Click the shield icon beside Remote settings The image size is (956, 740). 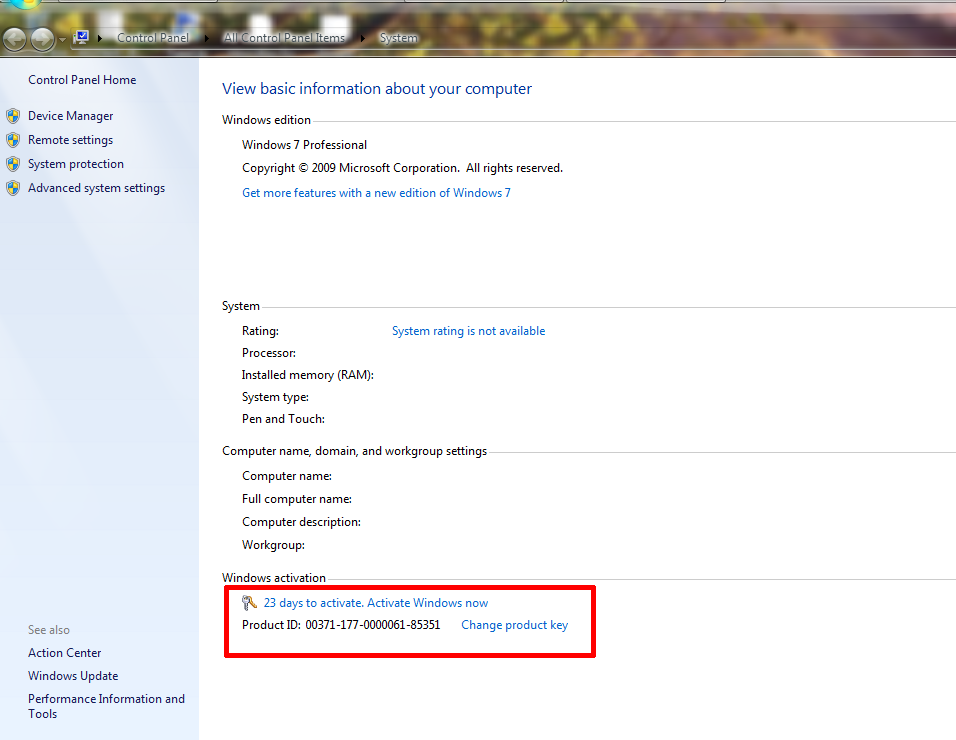[13, 140]
